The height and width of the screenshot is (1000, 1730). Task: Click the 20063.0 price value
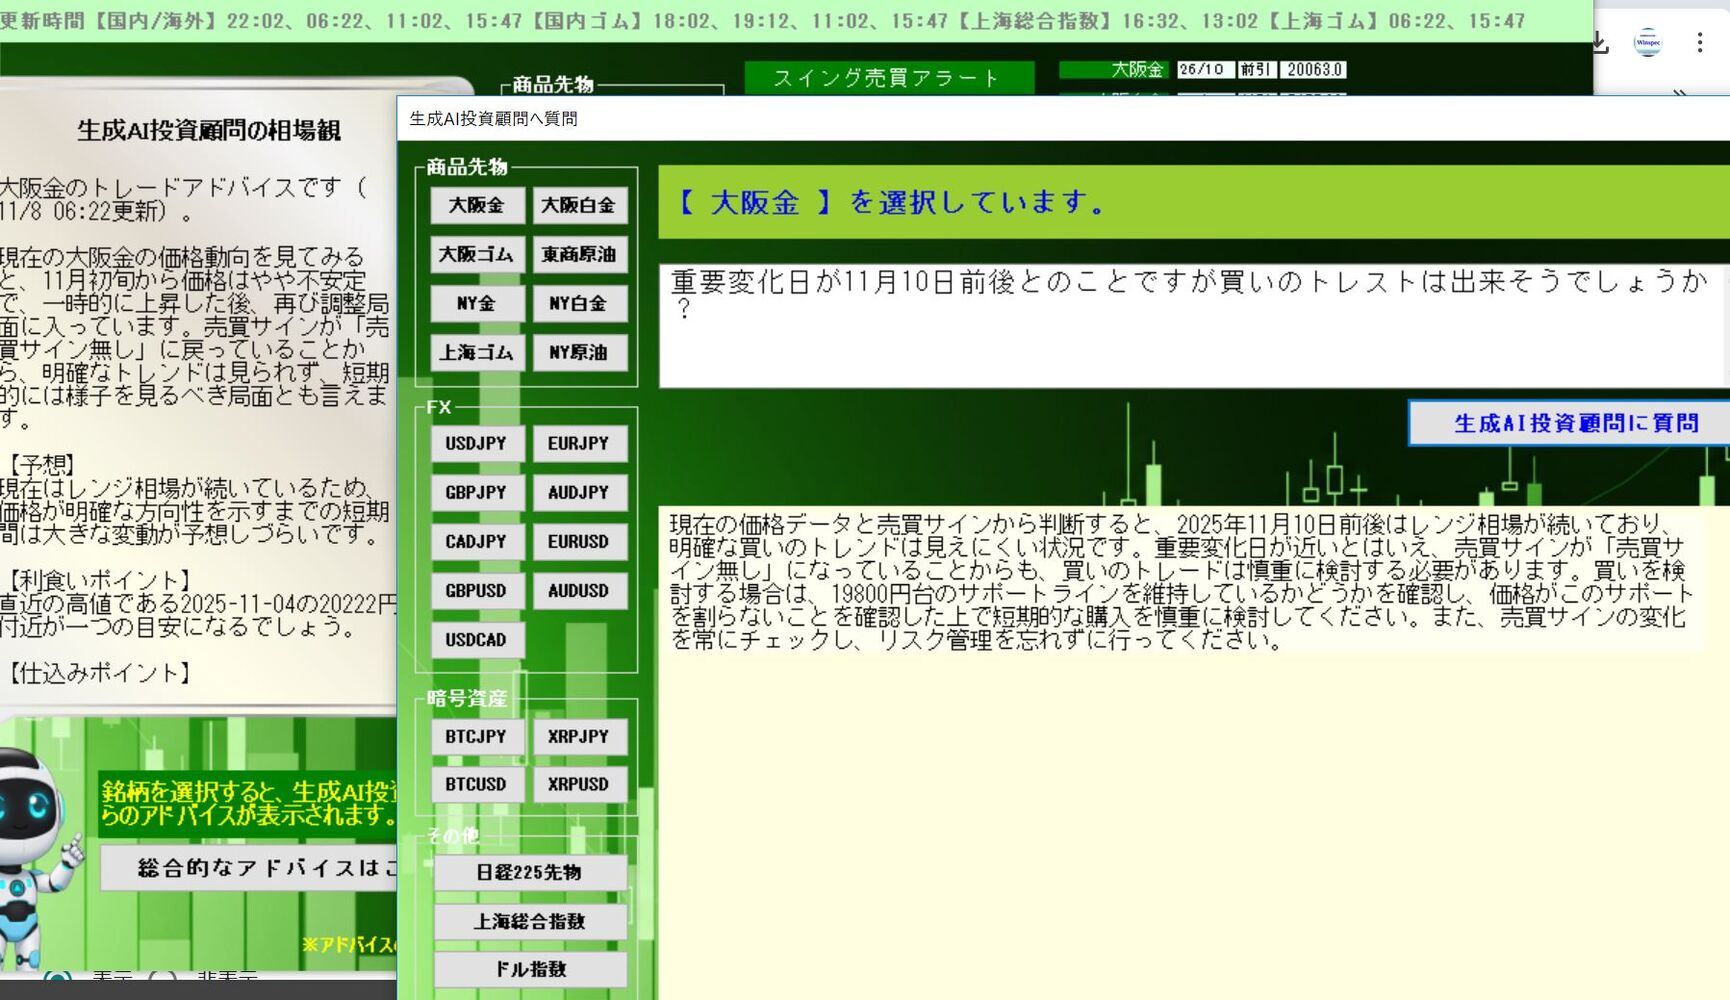1314,69
